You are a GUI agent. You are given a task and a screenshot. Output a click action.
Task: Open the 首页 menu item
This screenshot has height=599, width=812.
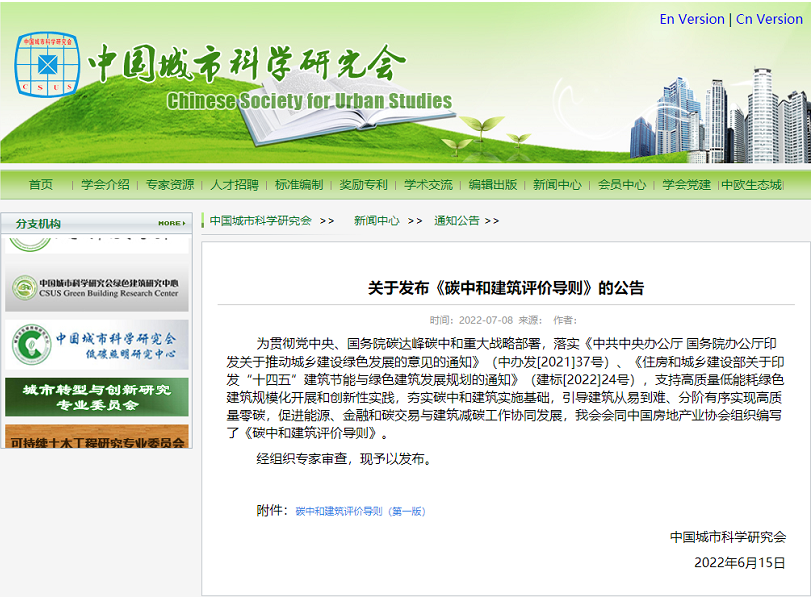tap(40, 184)
